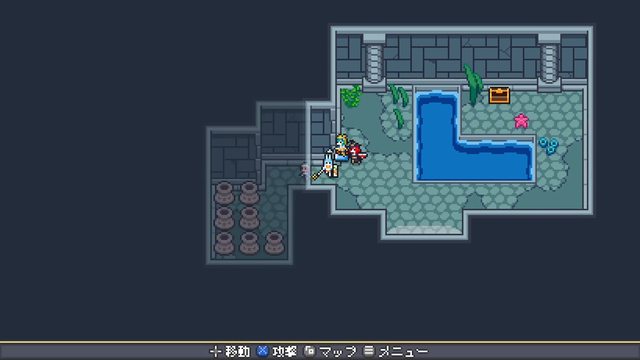640x360 pixels.
Task: Click the blue X attack button icon
Action: [263, 351]
